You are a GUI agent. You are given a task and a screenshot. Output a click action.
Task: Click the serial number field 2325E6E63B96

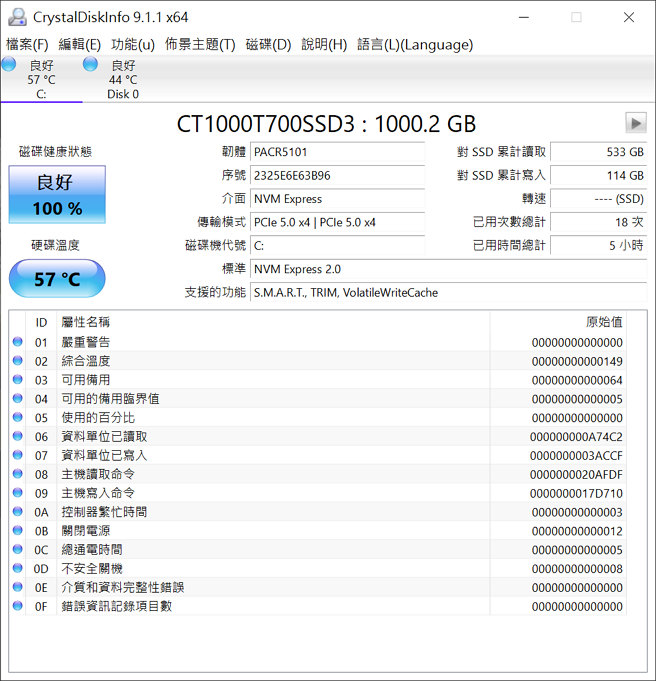point(337,175)
